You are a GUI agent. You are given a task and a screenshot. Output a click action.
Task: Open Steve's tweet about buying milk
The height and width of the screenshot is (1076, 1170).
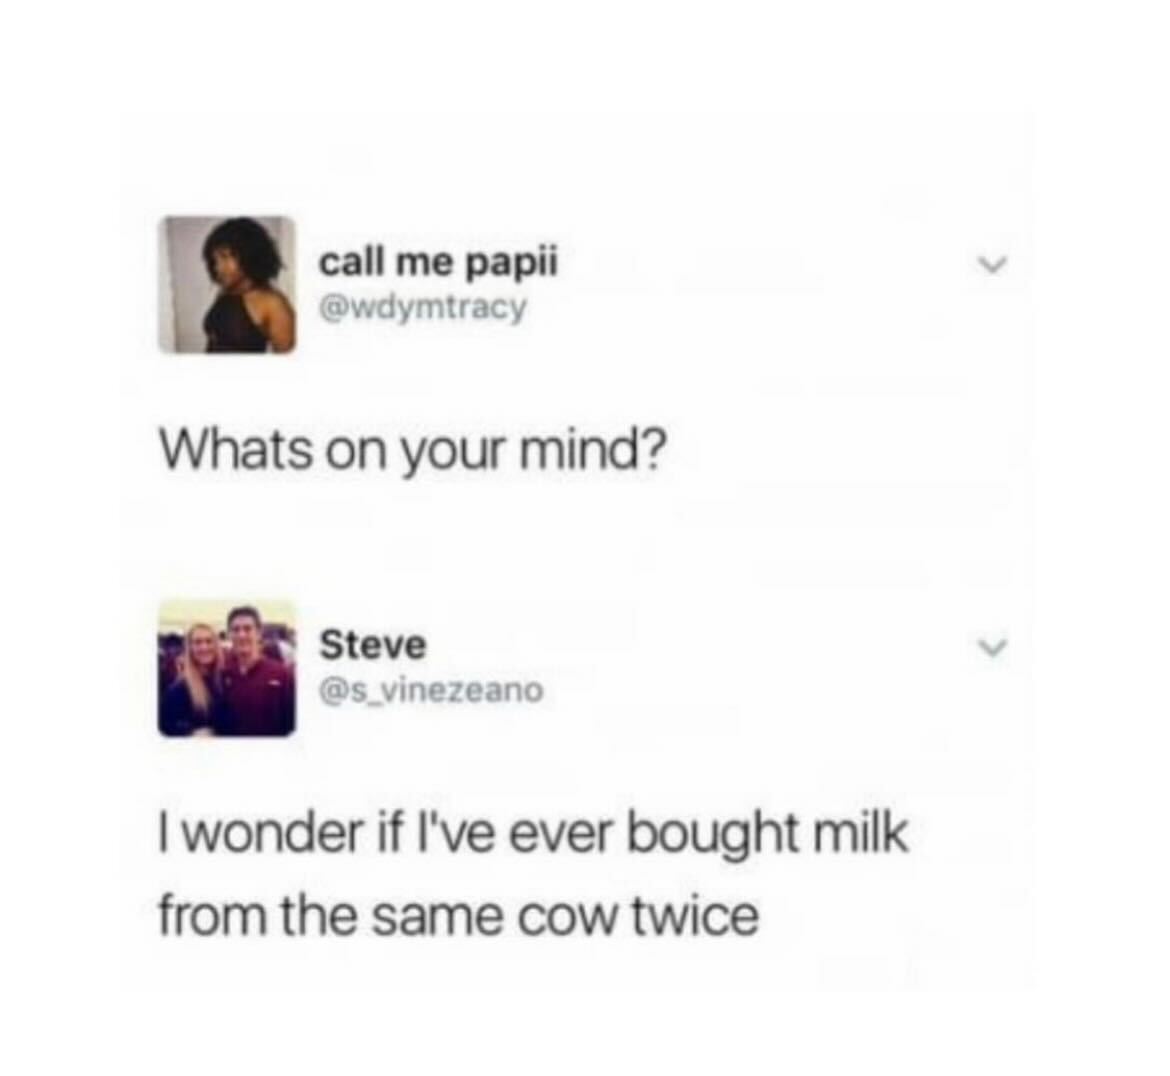coord(534,875)
